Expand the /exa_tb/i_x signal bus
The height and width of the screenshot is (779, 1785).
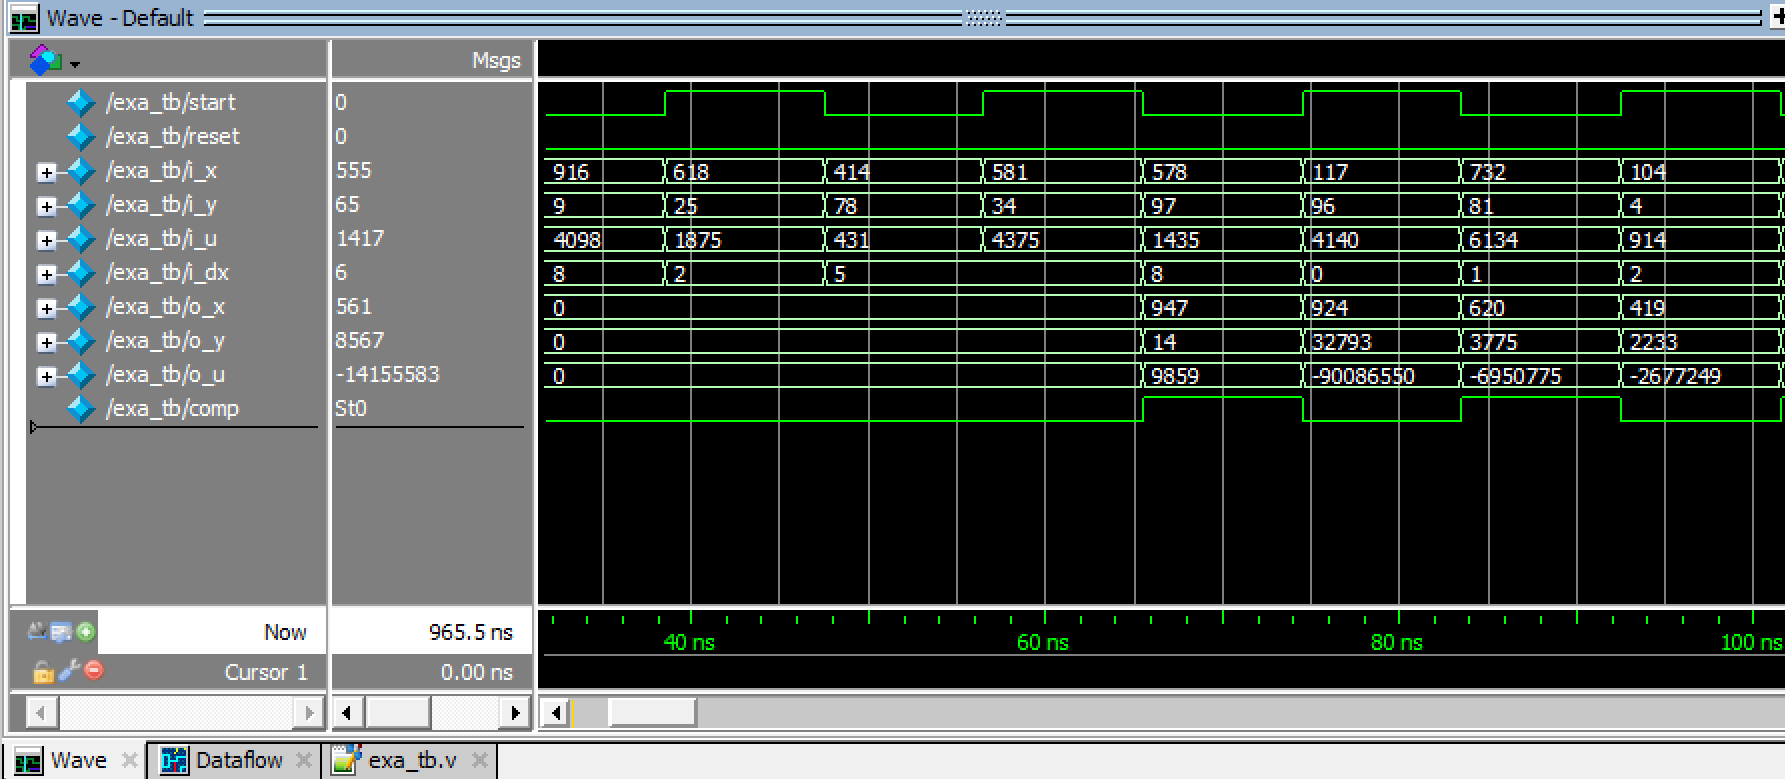[x=46, y=172]
